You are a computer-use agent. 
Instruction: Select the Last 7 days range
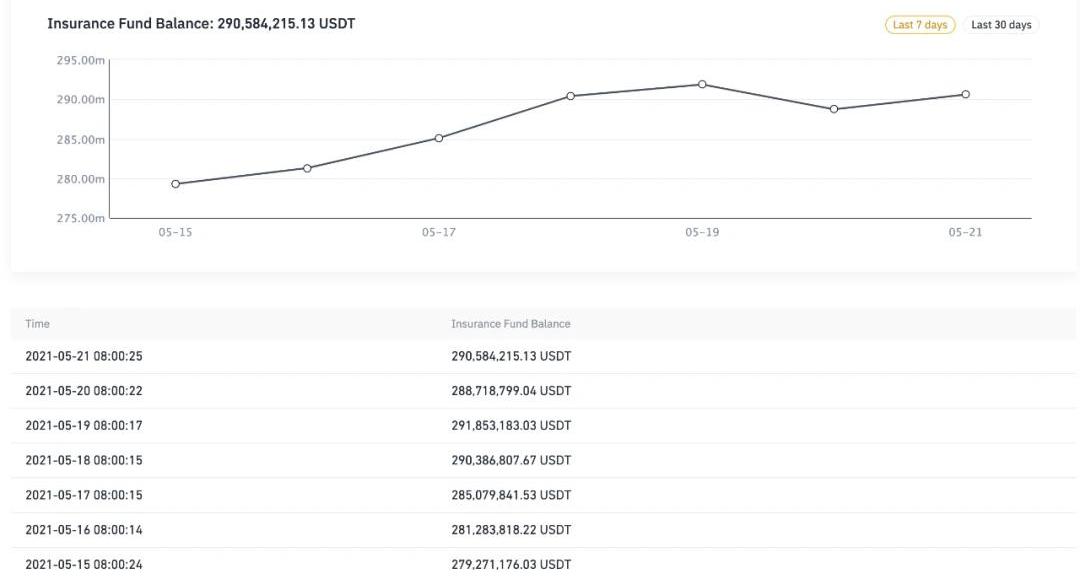tap(920, 25)
